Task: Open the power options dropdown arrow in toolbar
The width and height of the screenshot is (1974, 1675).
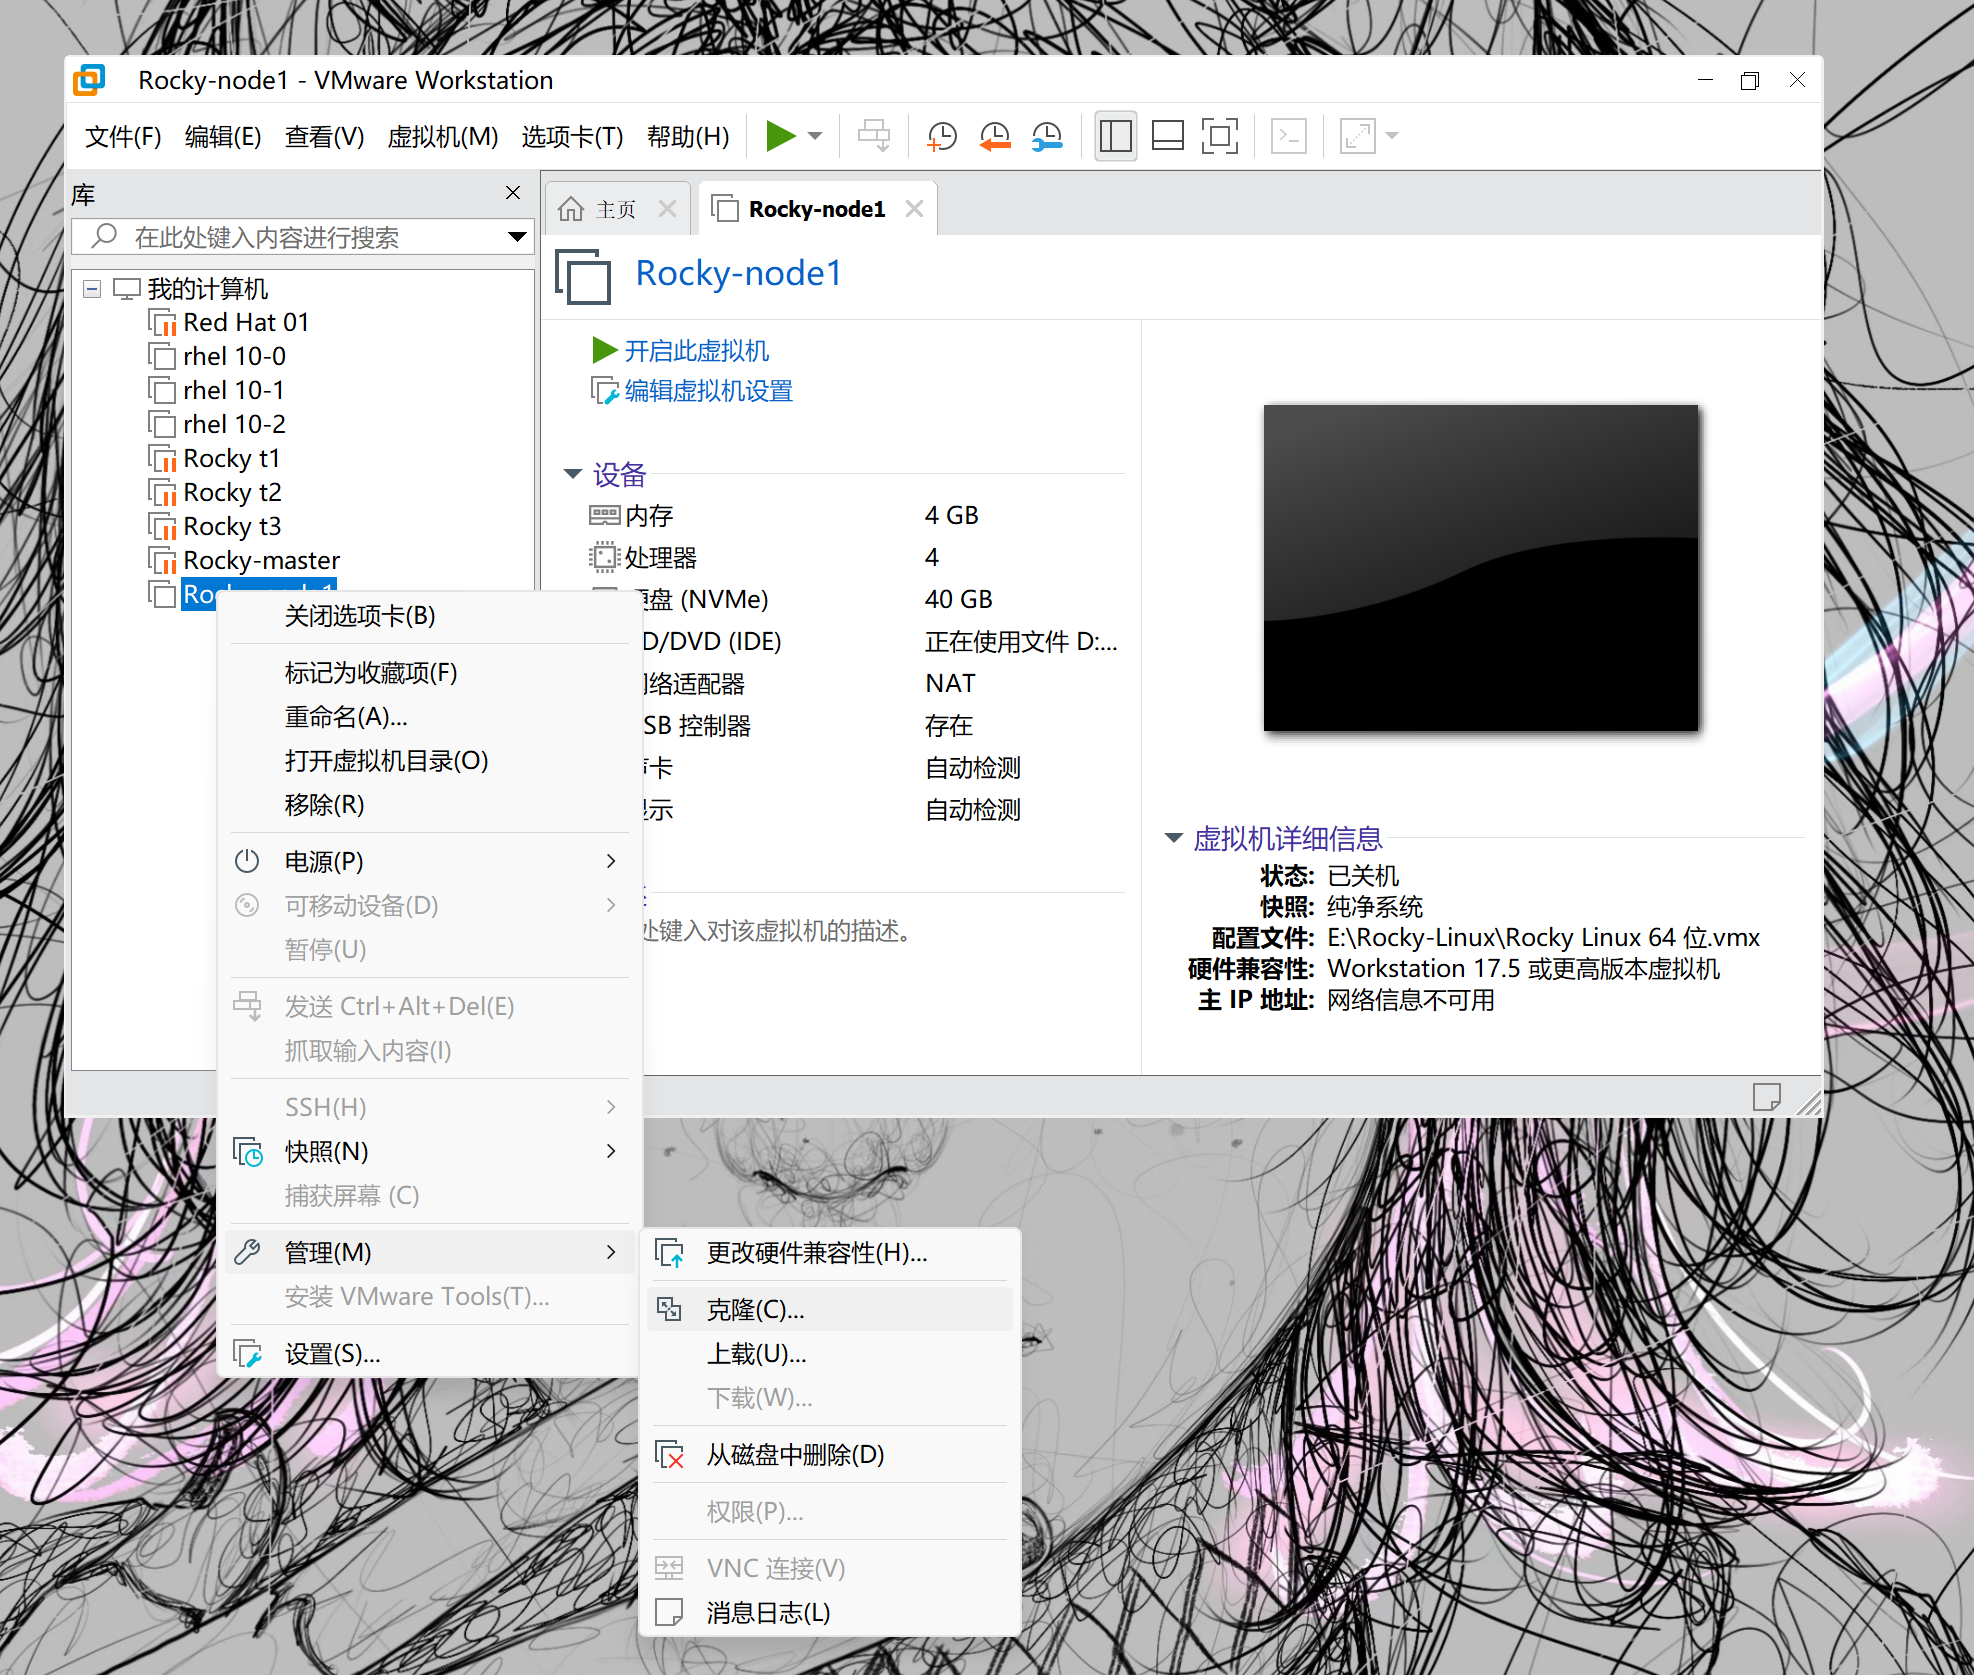Action: point(815,136)
